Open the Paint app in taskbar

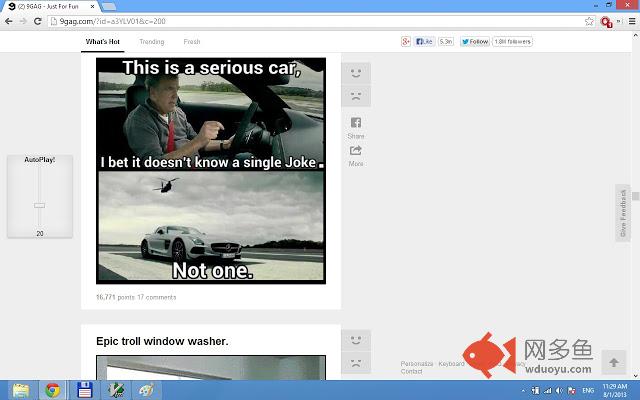tap(146, 390)
